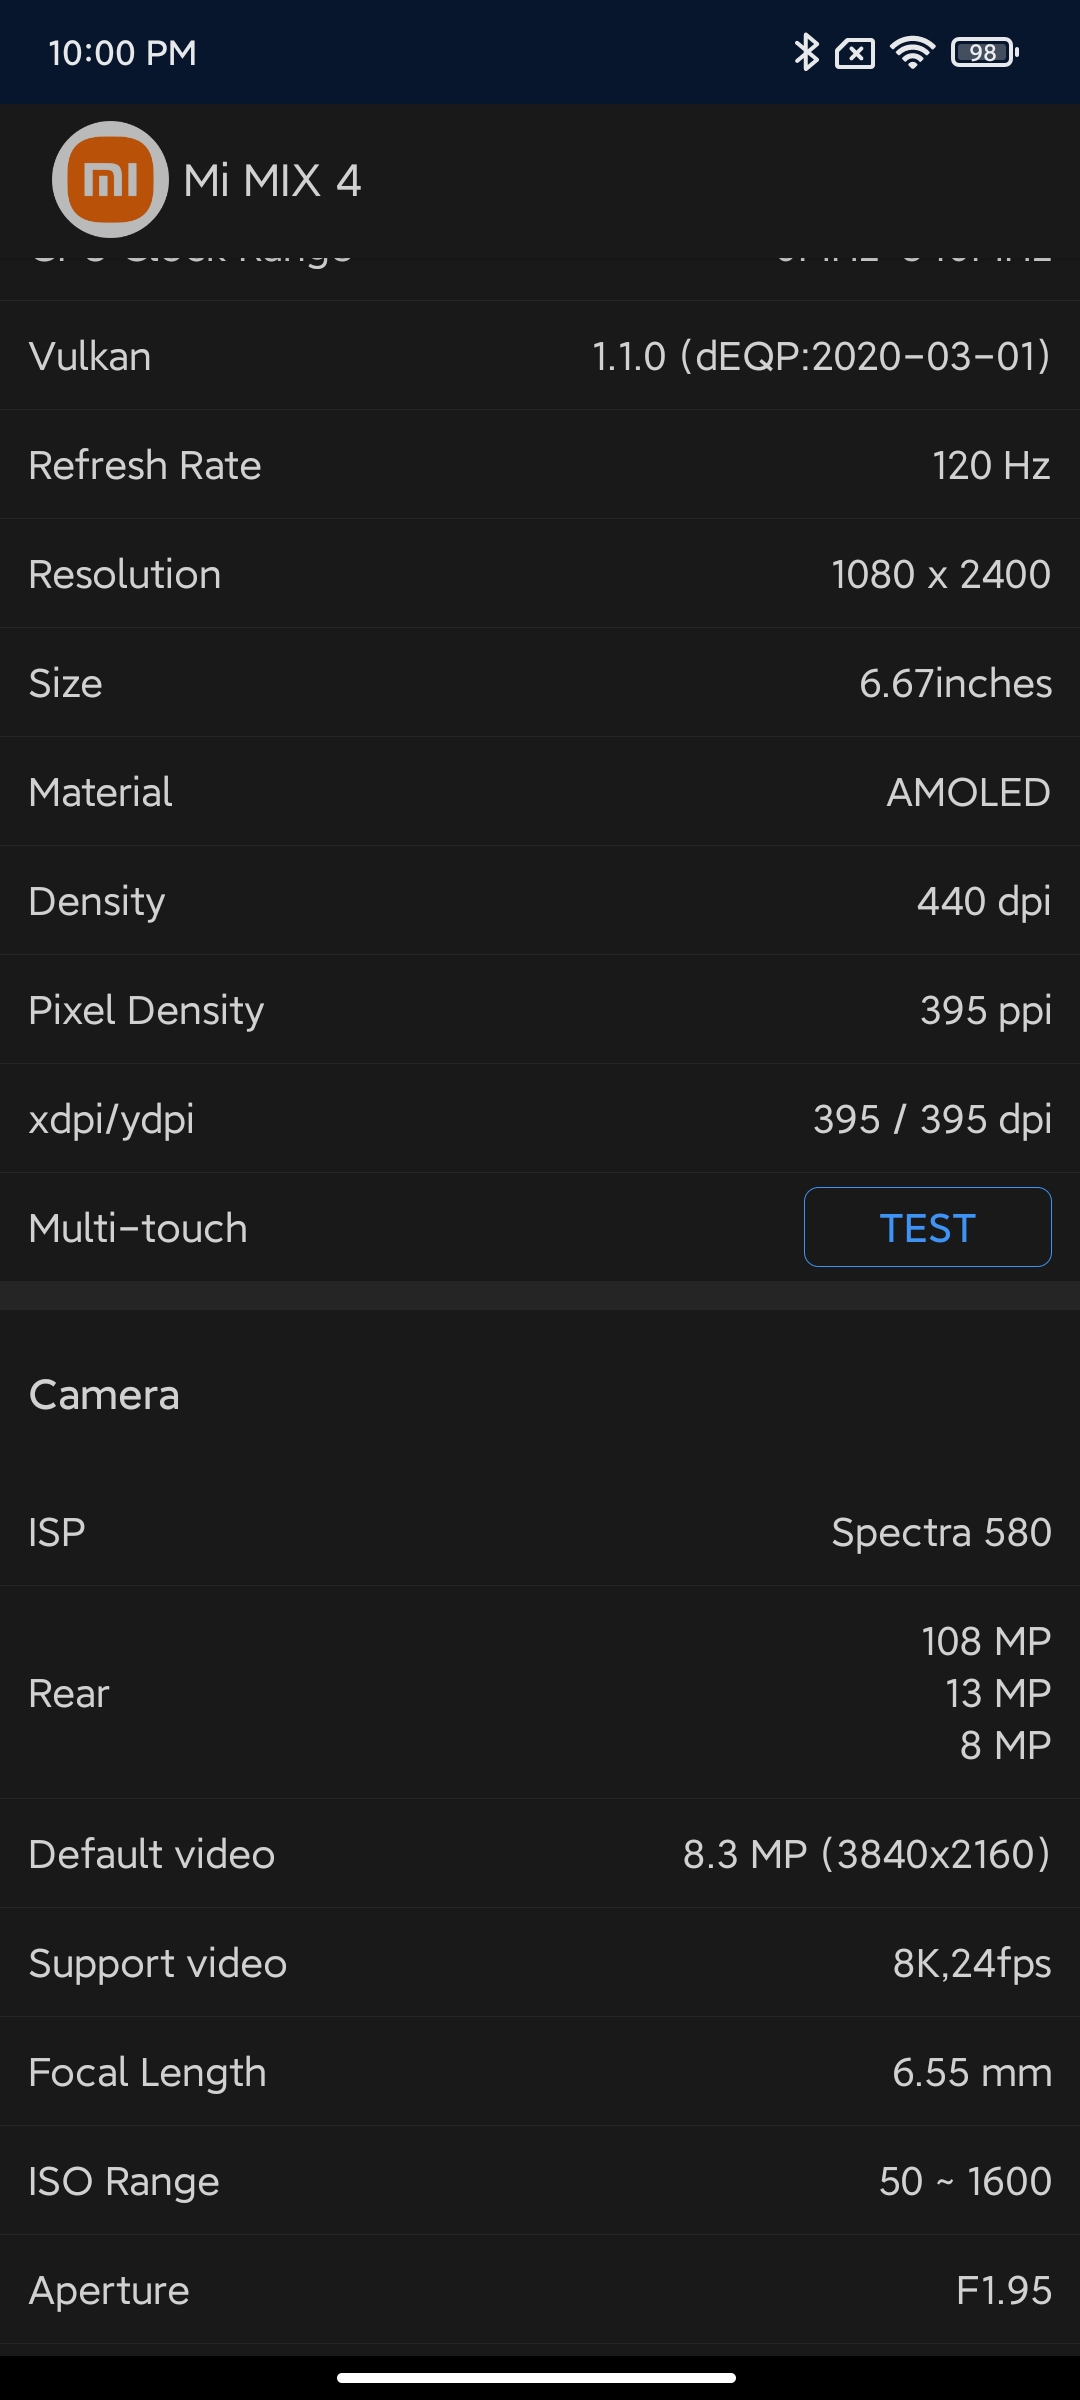Screen dimensions: 1080x2400
Task: Tap the Refresh Rate 120 Hz row
Action: click(x=540, y=465)
